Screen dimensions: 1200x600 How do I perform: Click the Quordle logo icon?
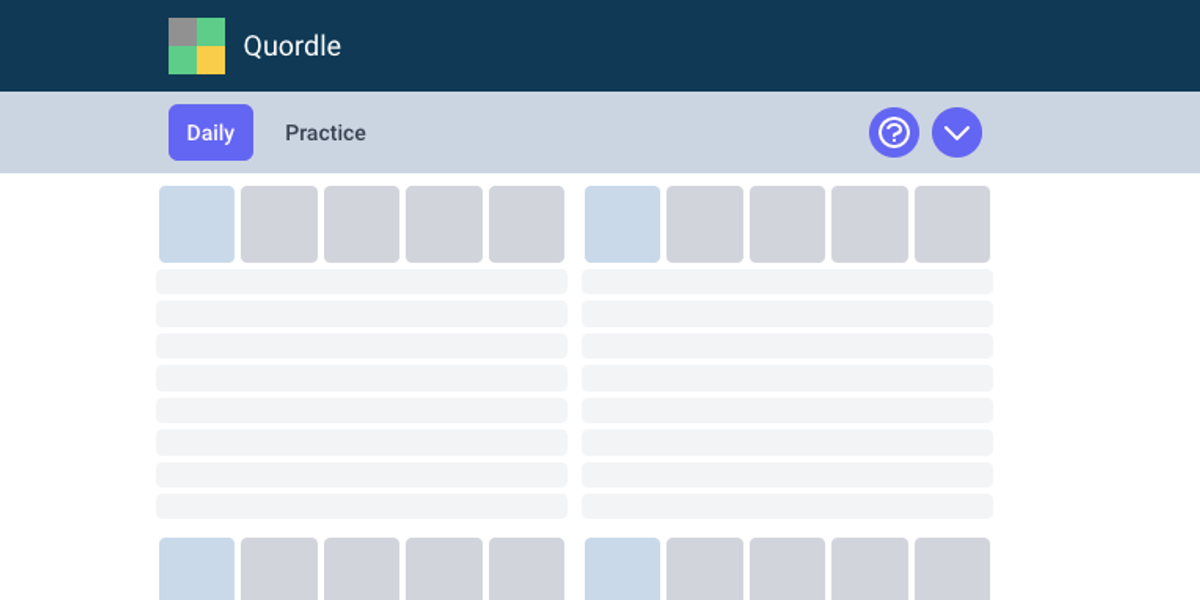[197, 45]
